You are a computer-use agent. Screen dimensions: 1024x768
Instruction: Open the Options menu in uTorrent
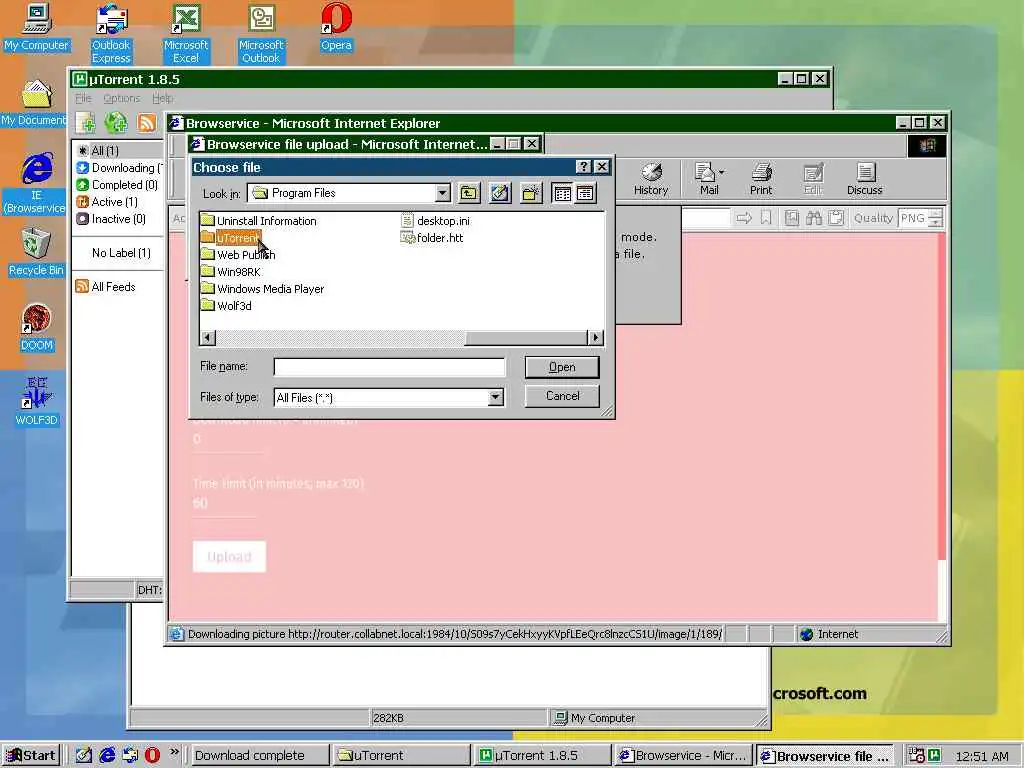tap(121, 98)
